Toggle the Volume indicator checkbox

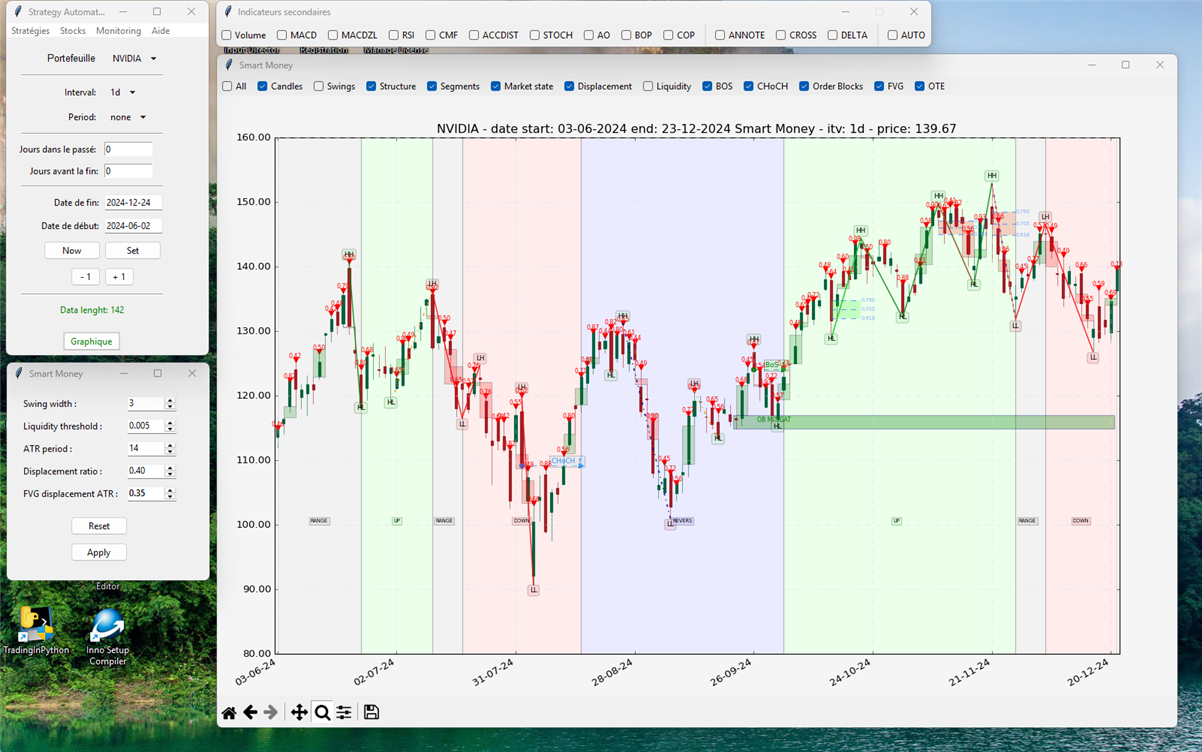point(227,35)
